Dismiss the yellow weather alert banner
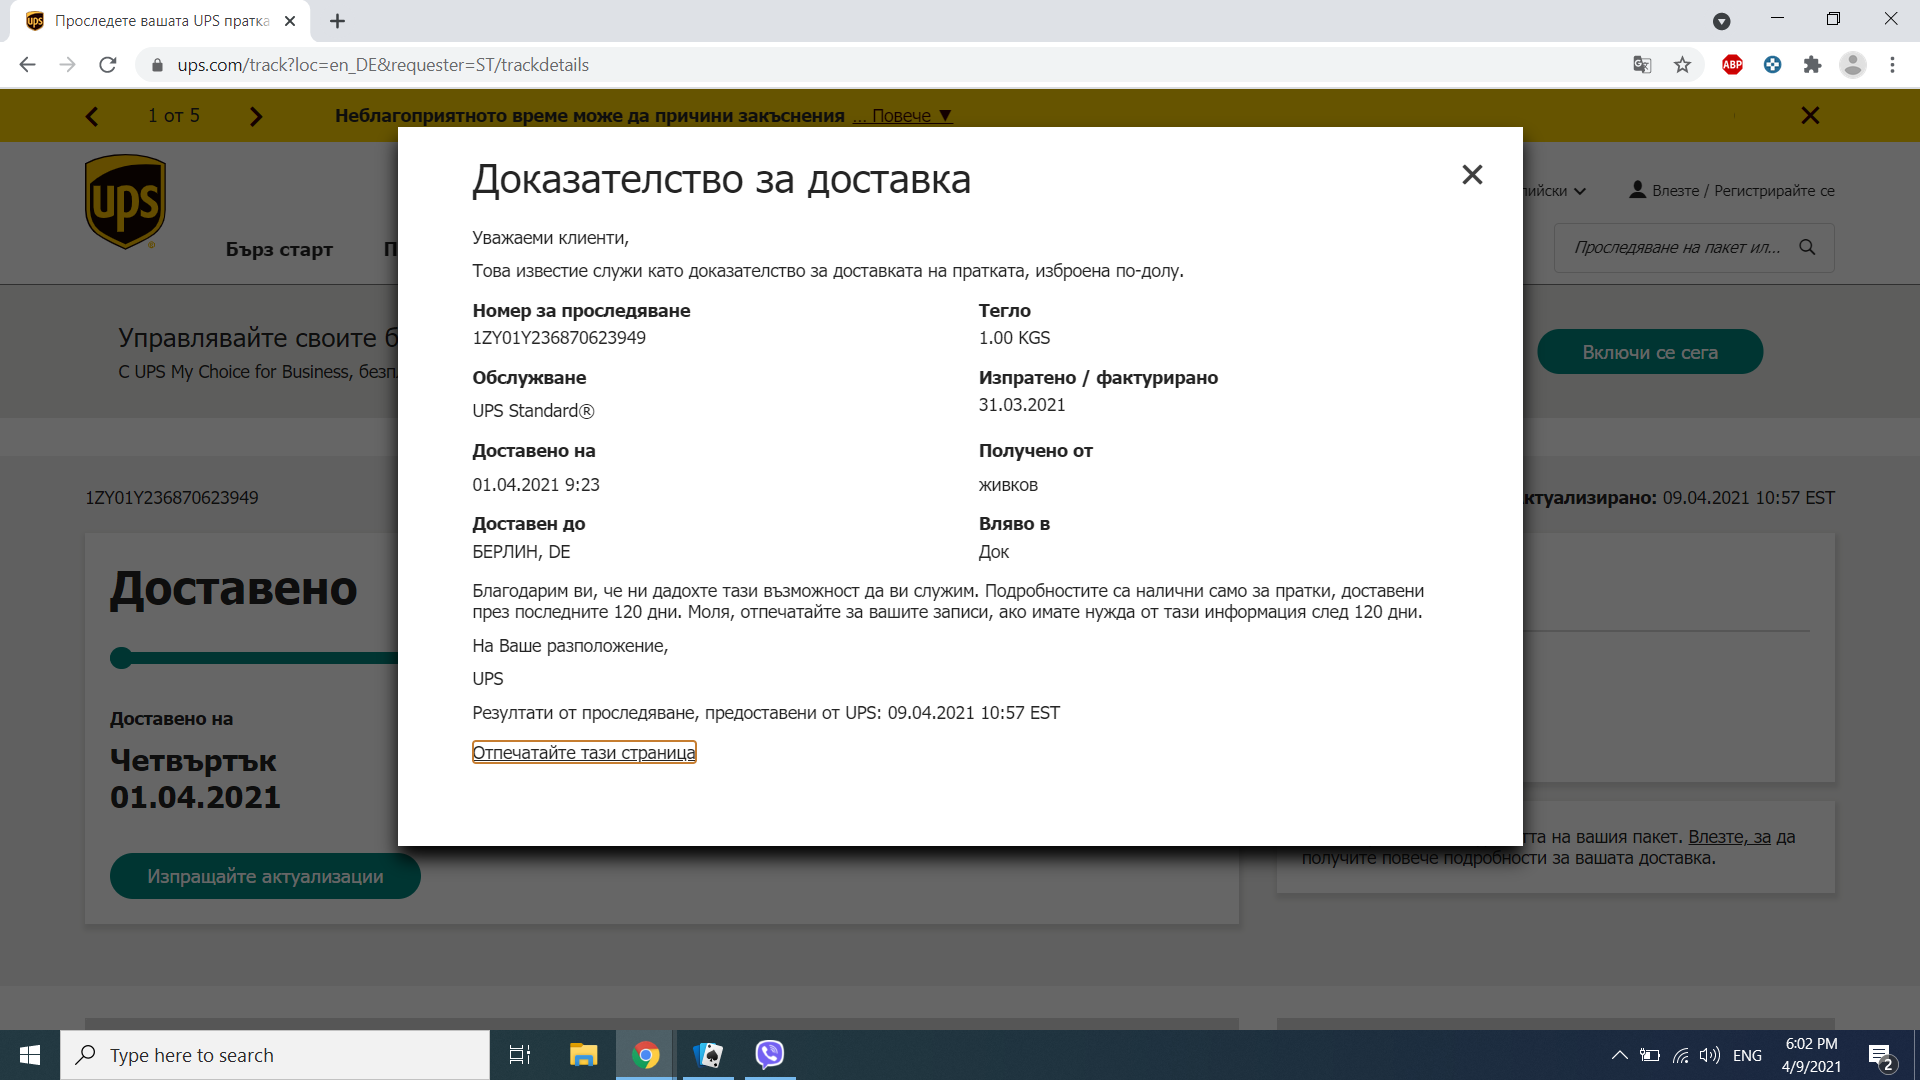Viewport: 1920px width, 1080px height. click(x=1809, y=116)
